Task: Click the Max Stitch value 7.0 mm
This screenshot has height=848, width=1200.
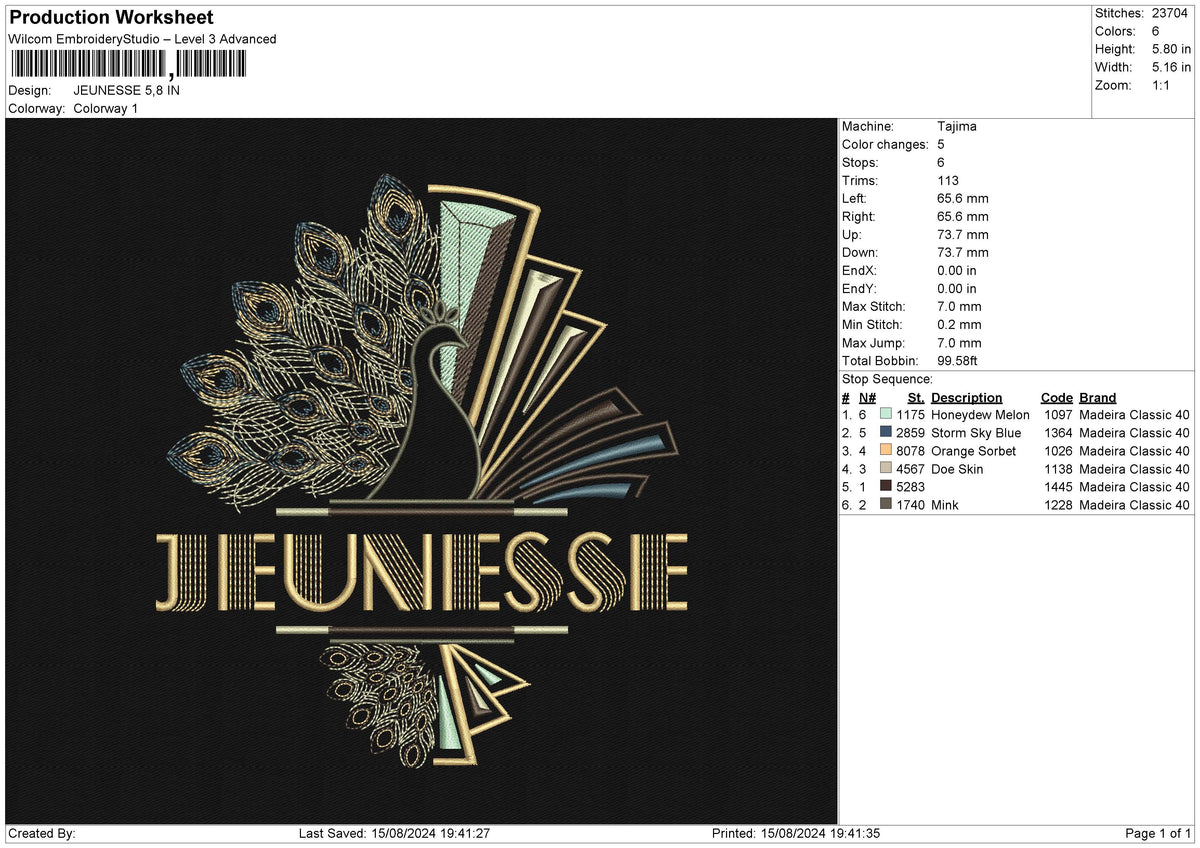Action: pyautogui.click(x=959, y=306)
